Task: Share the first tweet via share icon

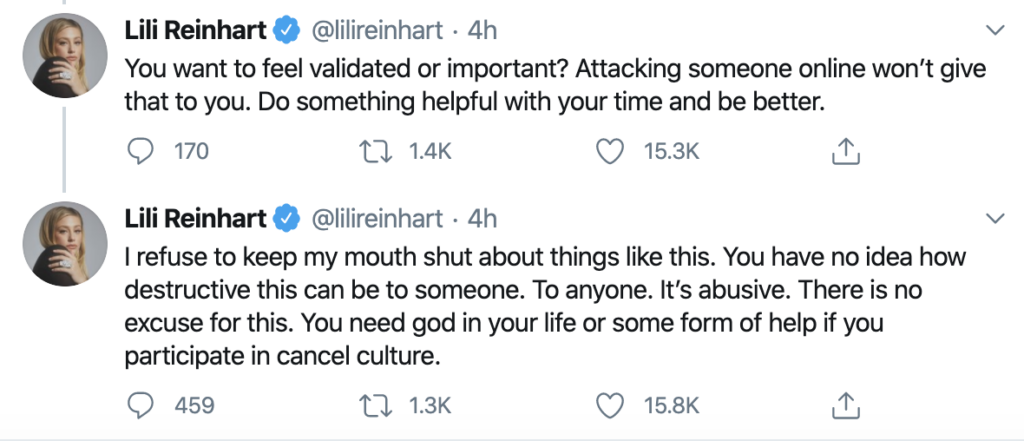Action: 846,151
